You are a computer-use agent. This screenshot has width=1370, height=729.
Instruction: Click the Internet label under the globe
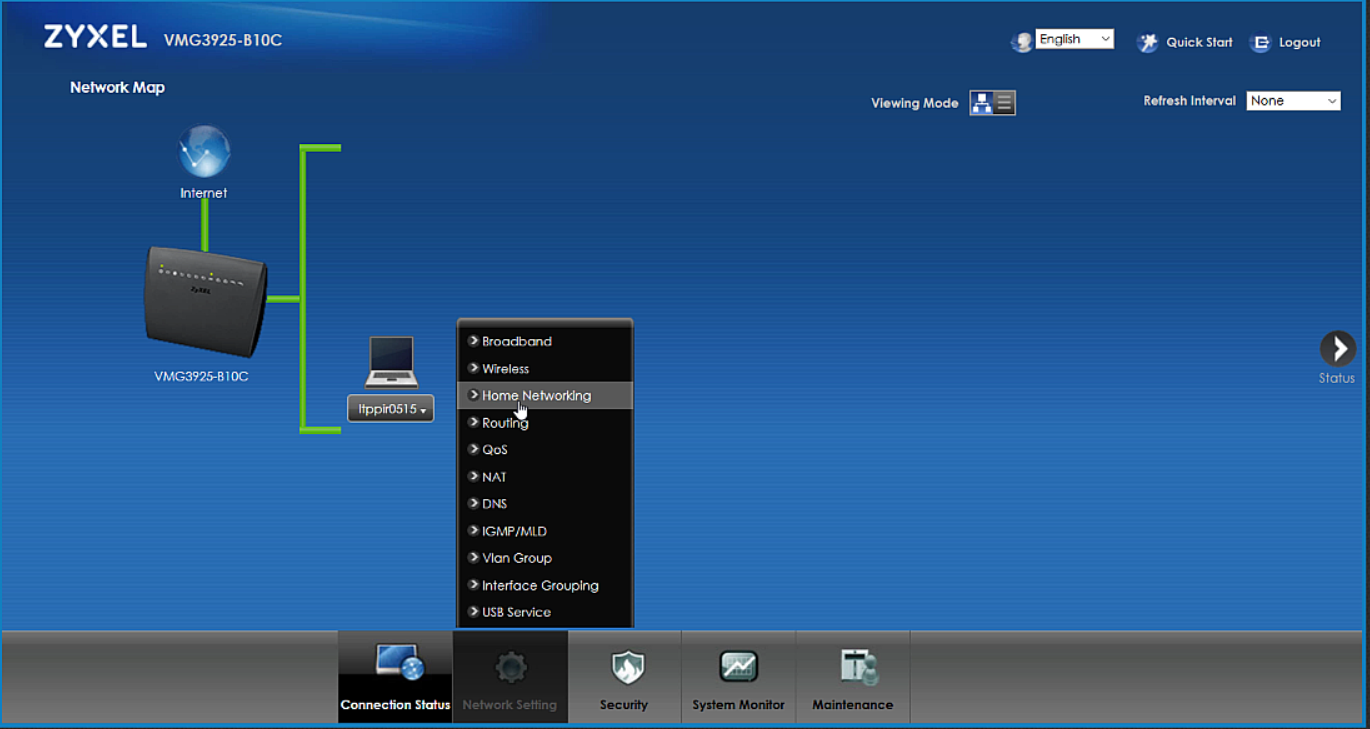click(x=204, y=193)
